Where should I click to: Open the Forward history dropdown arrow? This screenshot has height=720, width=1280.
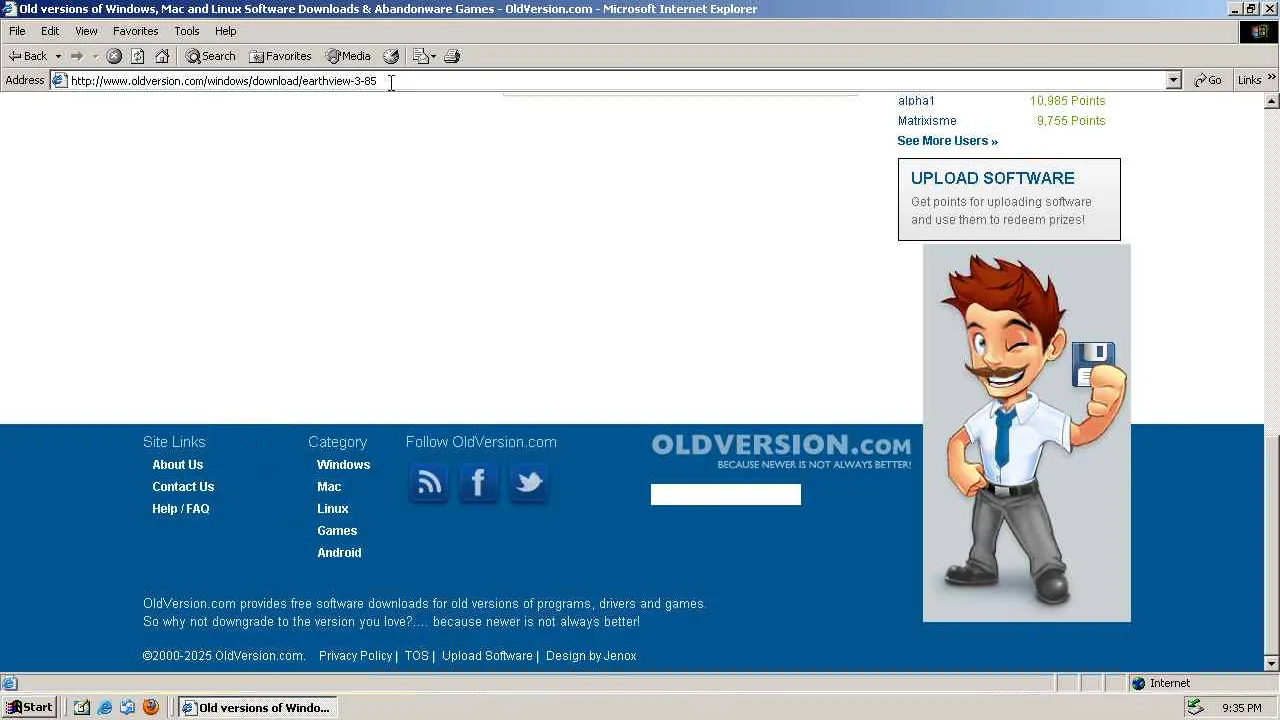(x=95, y=56)
